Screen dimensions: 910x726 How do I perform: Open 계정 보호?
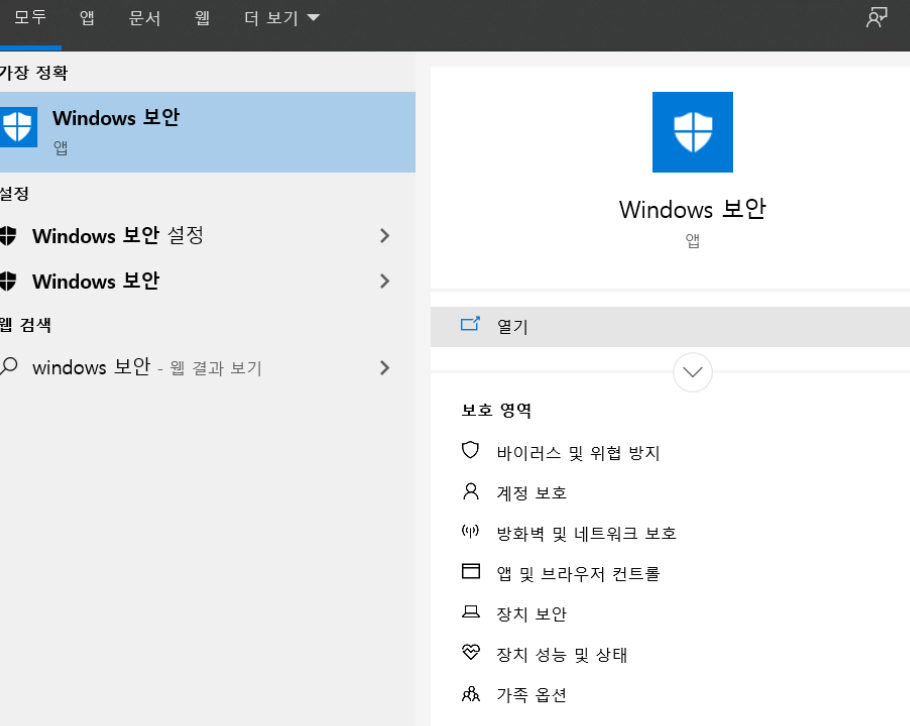[x=532, y=493]
